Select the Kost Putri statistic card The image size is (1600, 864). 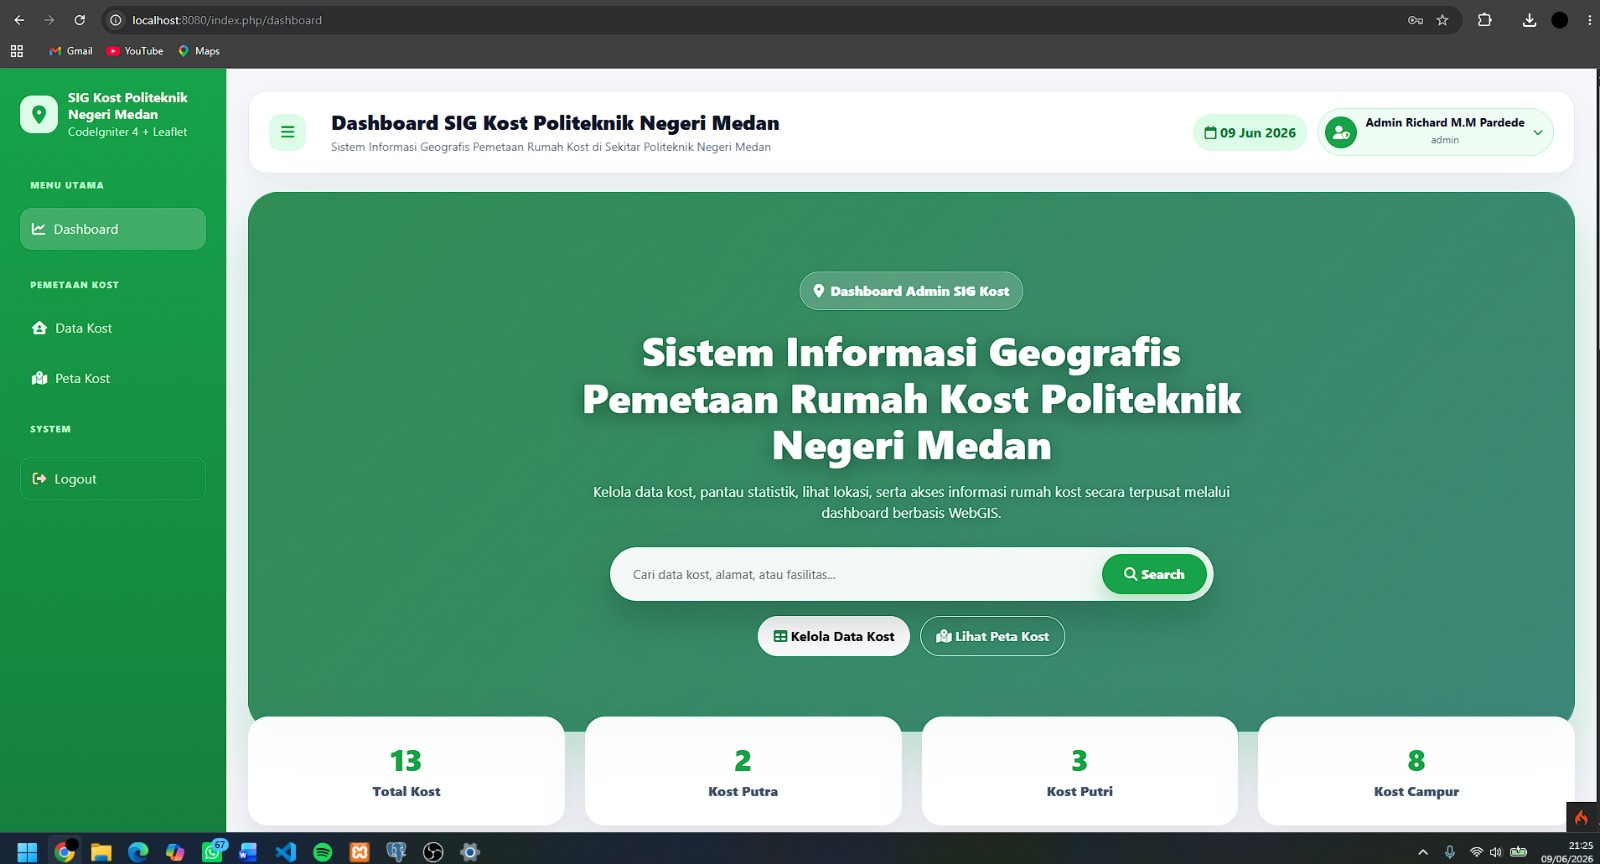point(1080,771)
